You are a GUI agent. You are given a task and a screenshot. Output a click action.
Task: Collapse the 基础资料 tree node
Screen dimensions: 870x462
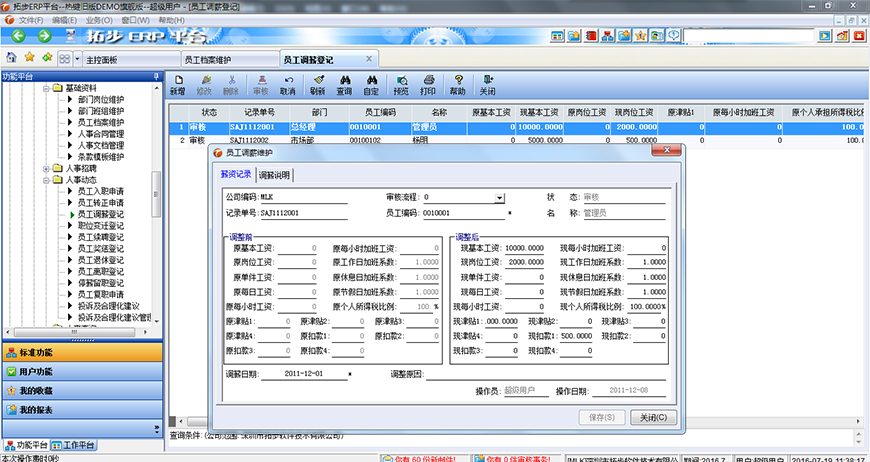pos(46,88)
